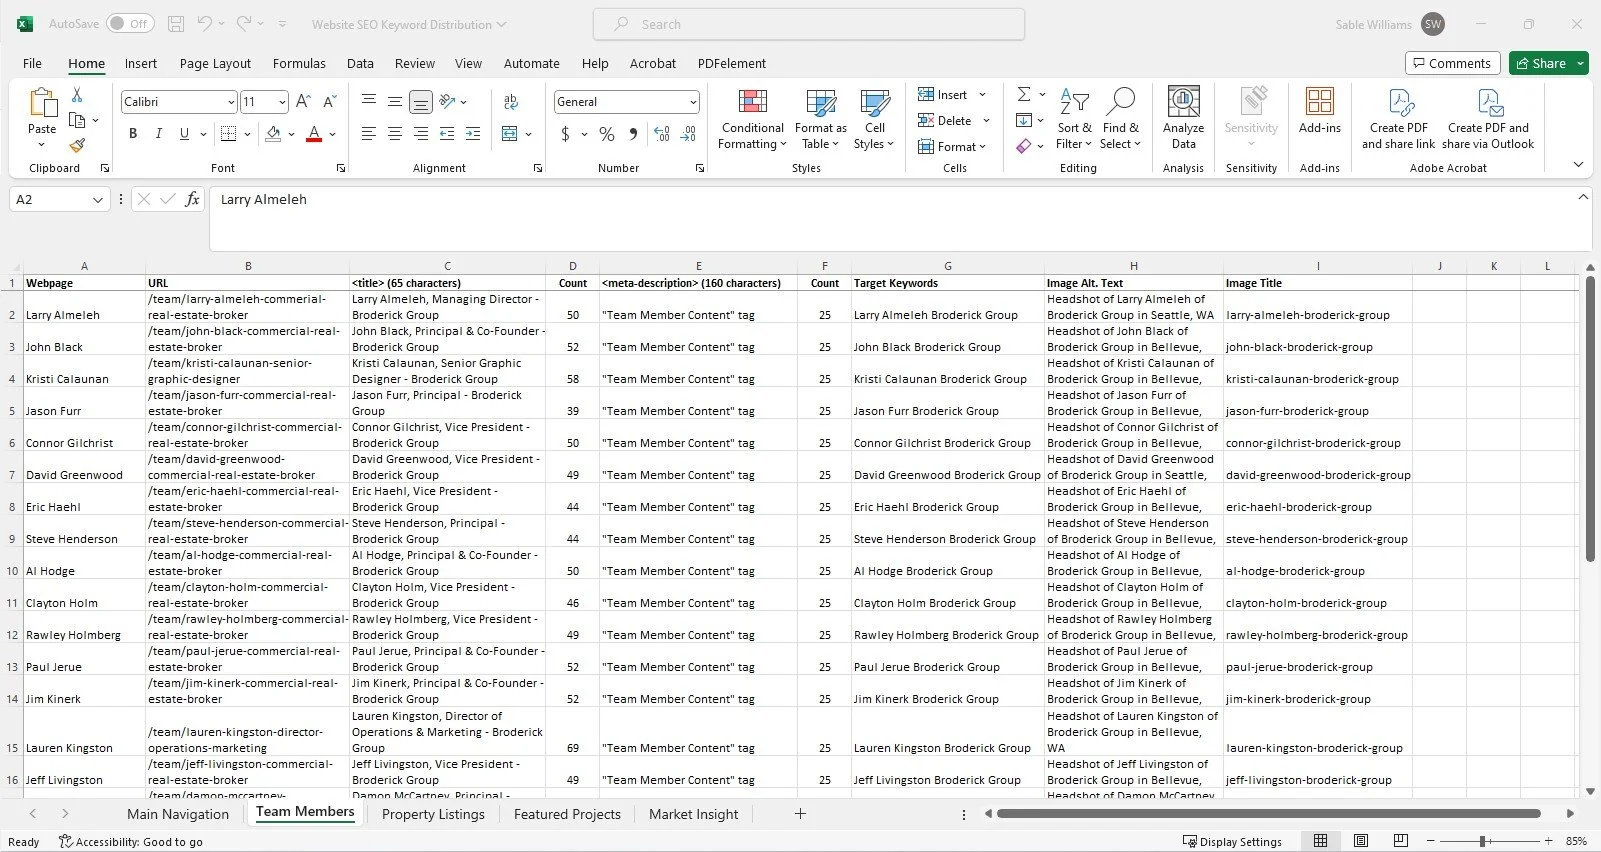Open Format as Table gallery
Viewport: 1601px width, 852px height.
[821, 119]
